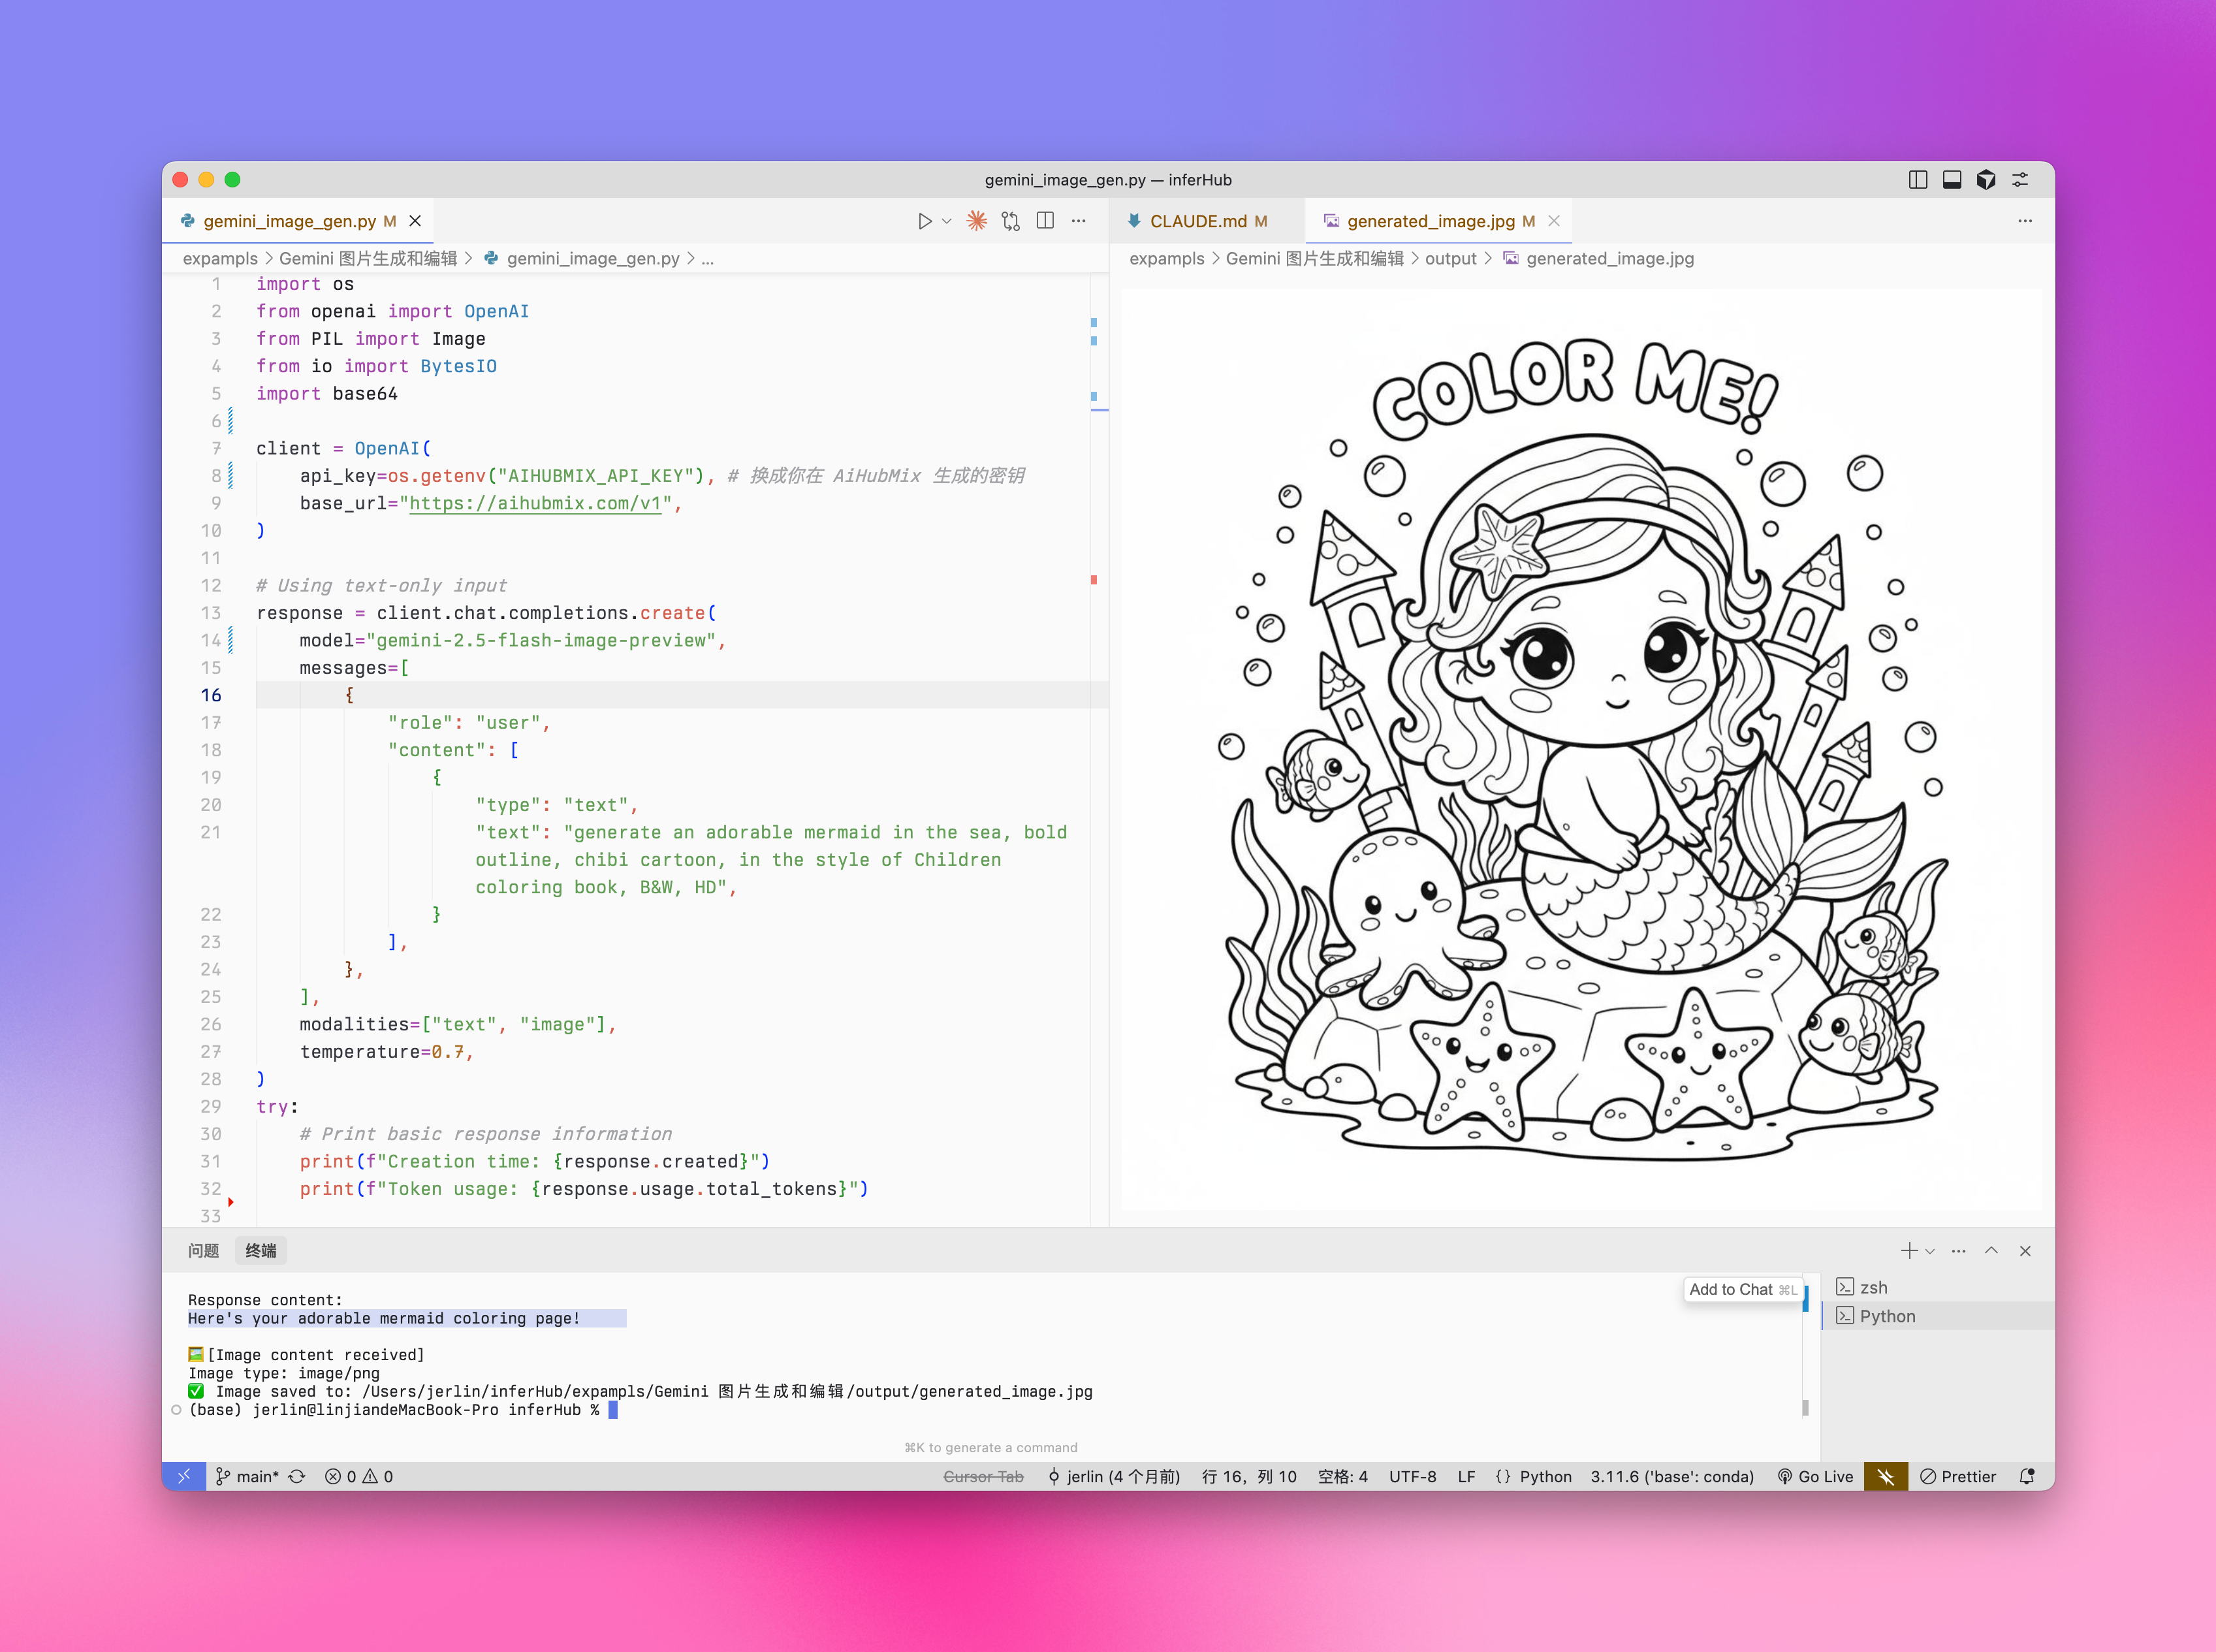Maximize the terminal panel with up chevron
2216x1652 pixels.
[1991, 1251]
